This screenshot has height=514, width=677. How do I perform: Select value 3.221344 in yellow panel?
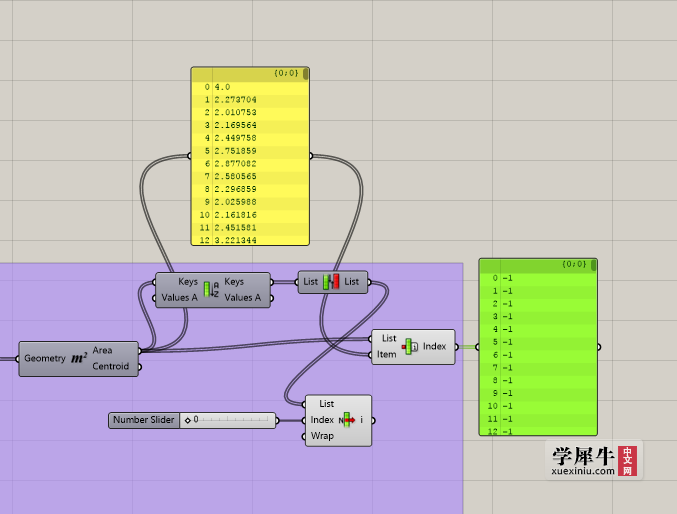click(235, 240)
